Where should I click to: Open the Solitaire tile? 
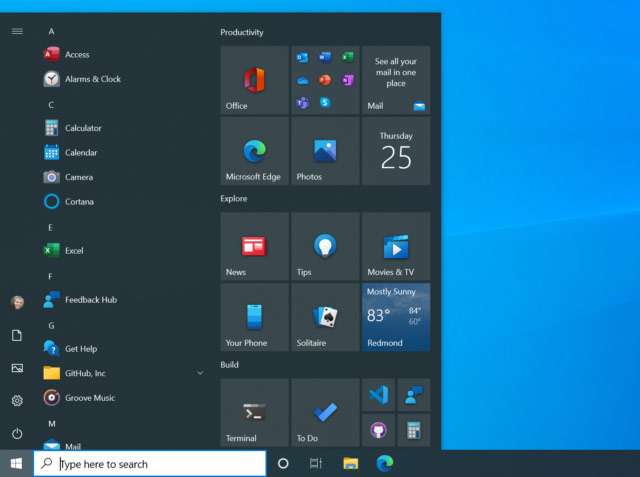tap(325, 317)
